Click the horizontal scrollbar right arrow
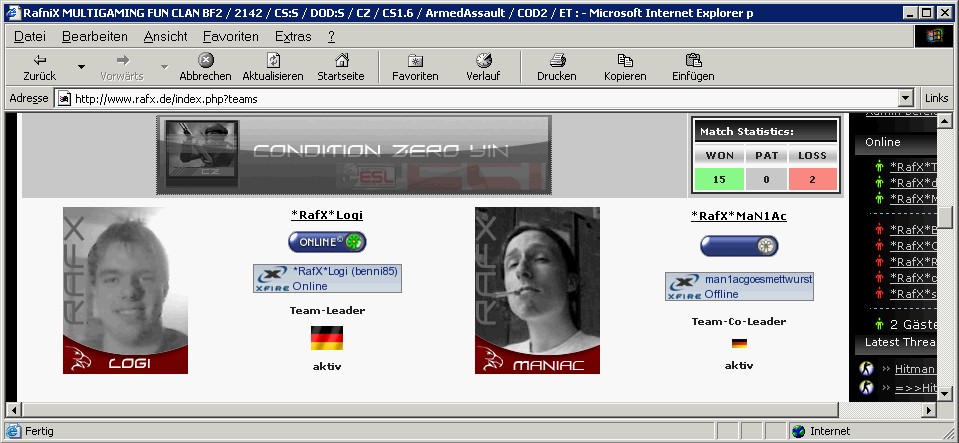The image size is (959, 443). (x=930, y=409)
